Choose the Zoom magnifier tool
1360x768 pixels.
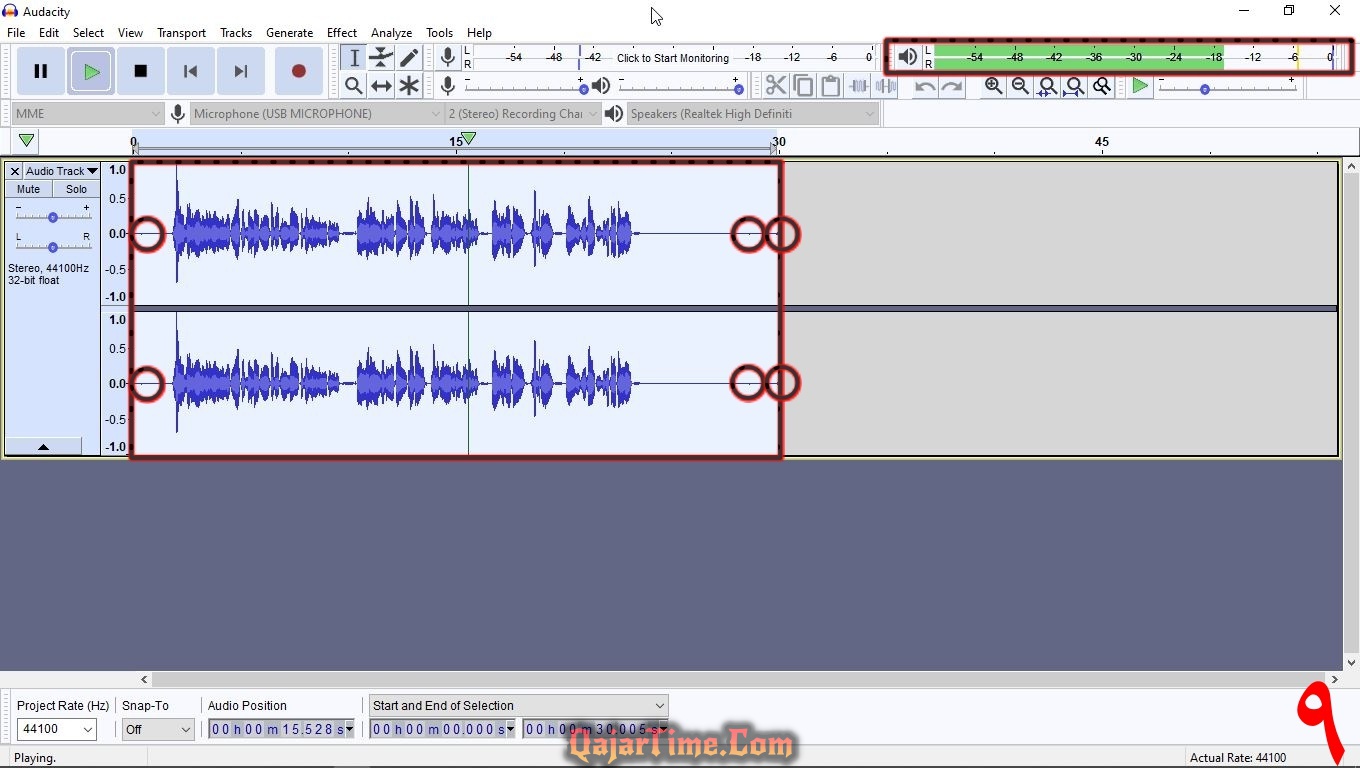pyautogui.click(x=353, y=86)
